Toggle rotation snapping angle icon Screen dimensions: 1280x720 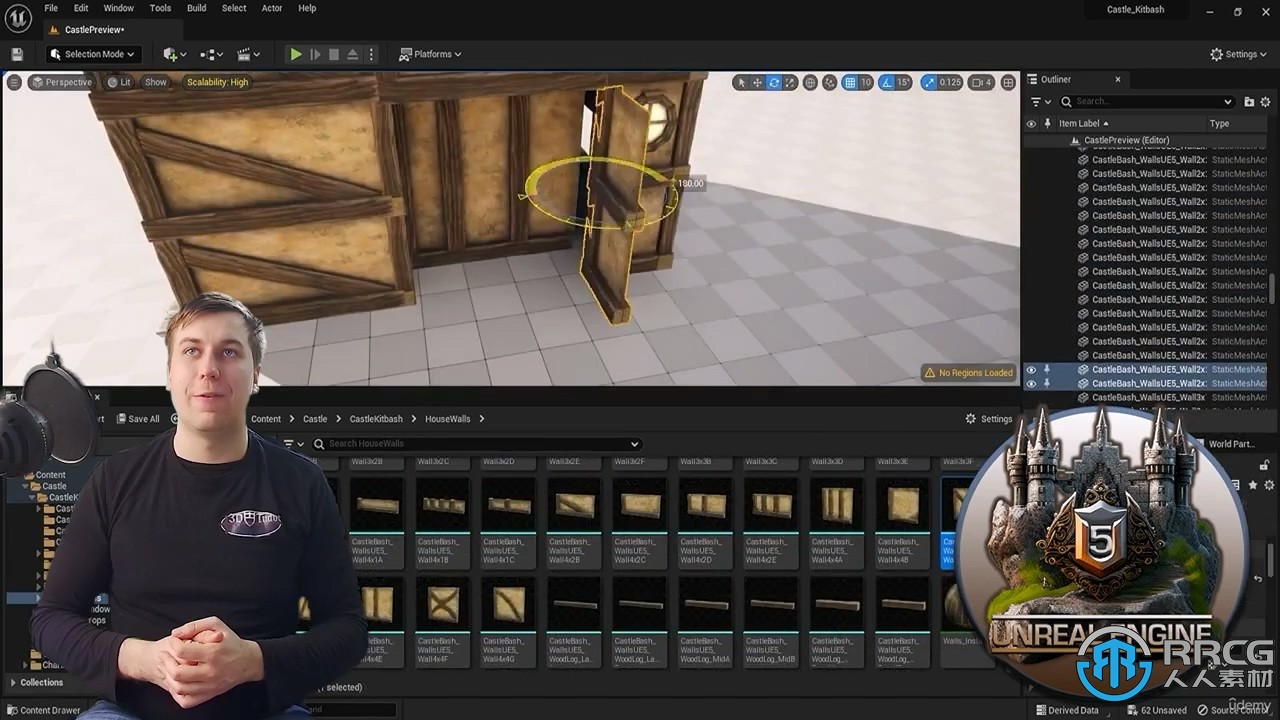point(887,82)
